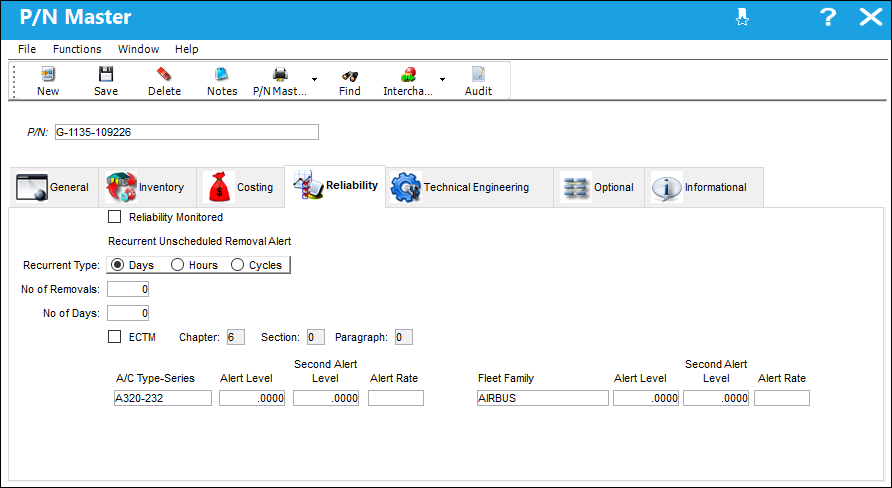This screenshot has width=892, height=488.
Task: Open the Window menu
Action: point(138,49)
